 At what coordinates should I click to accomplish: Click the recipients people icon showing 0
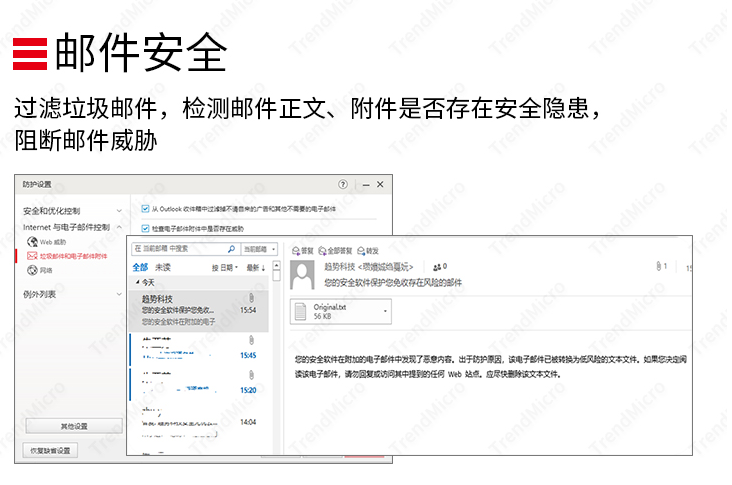pos(439,268)
